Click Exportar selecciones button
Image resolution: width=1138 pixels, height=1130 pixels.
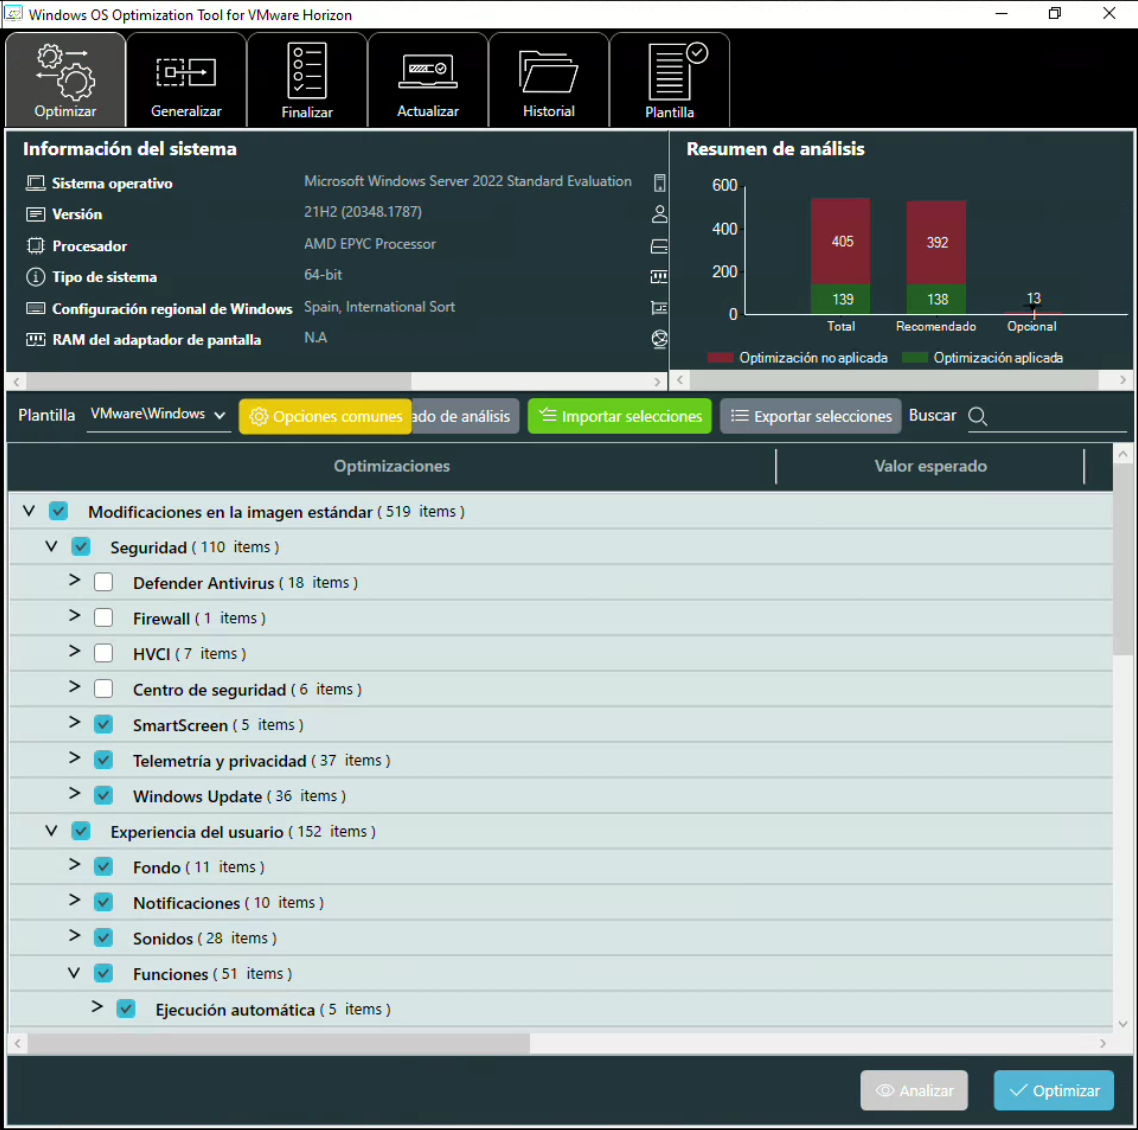click(811, 416)
